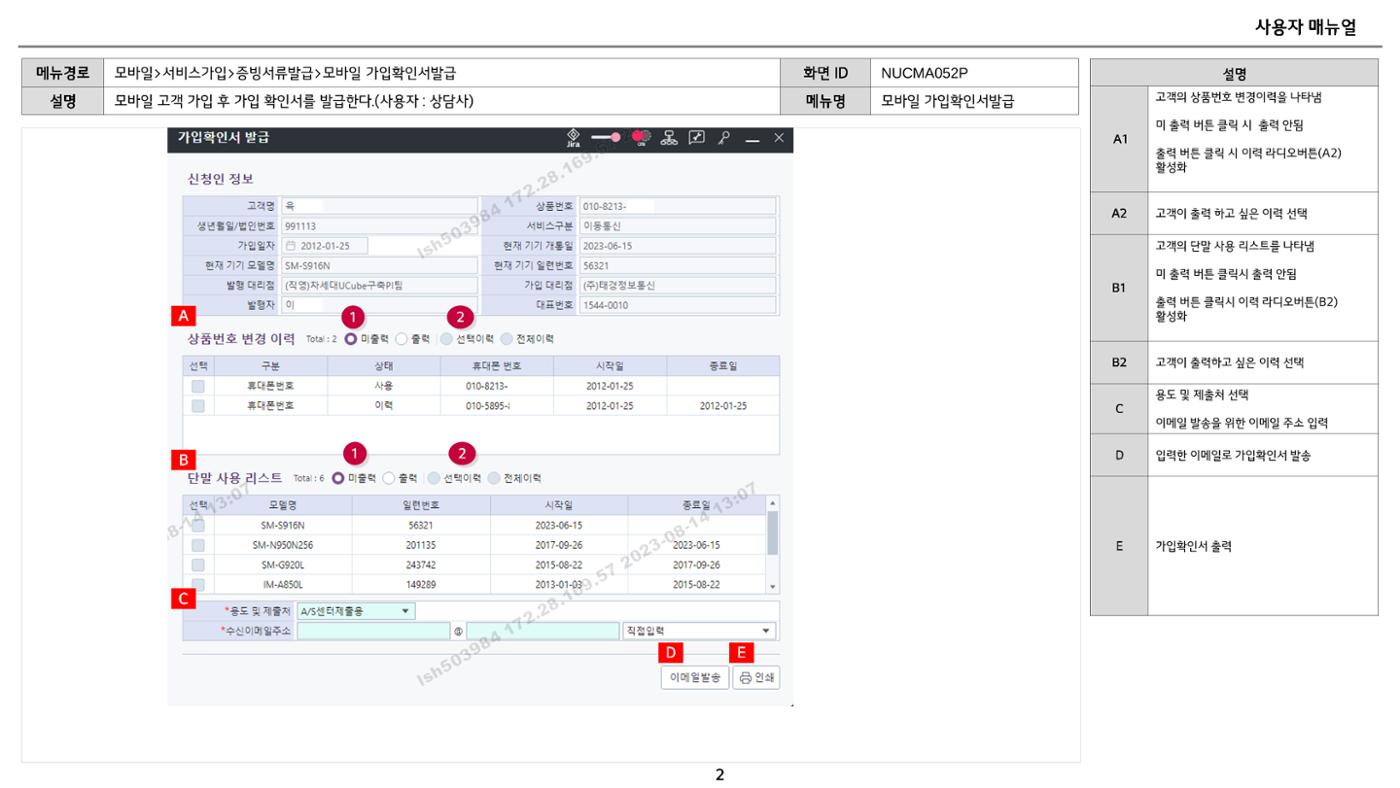Viewport: 1400px width, 788px height.
Task: Open the 가입일자 date picker showing 2012-01-25
Action: coord(326,245)
